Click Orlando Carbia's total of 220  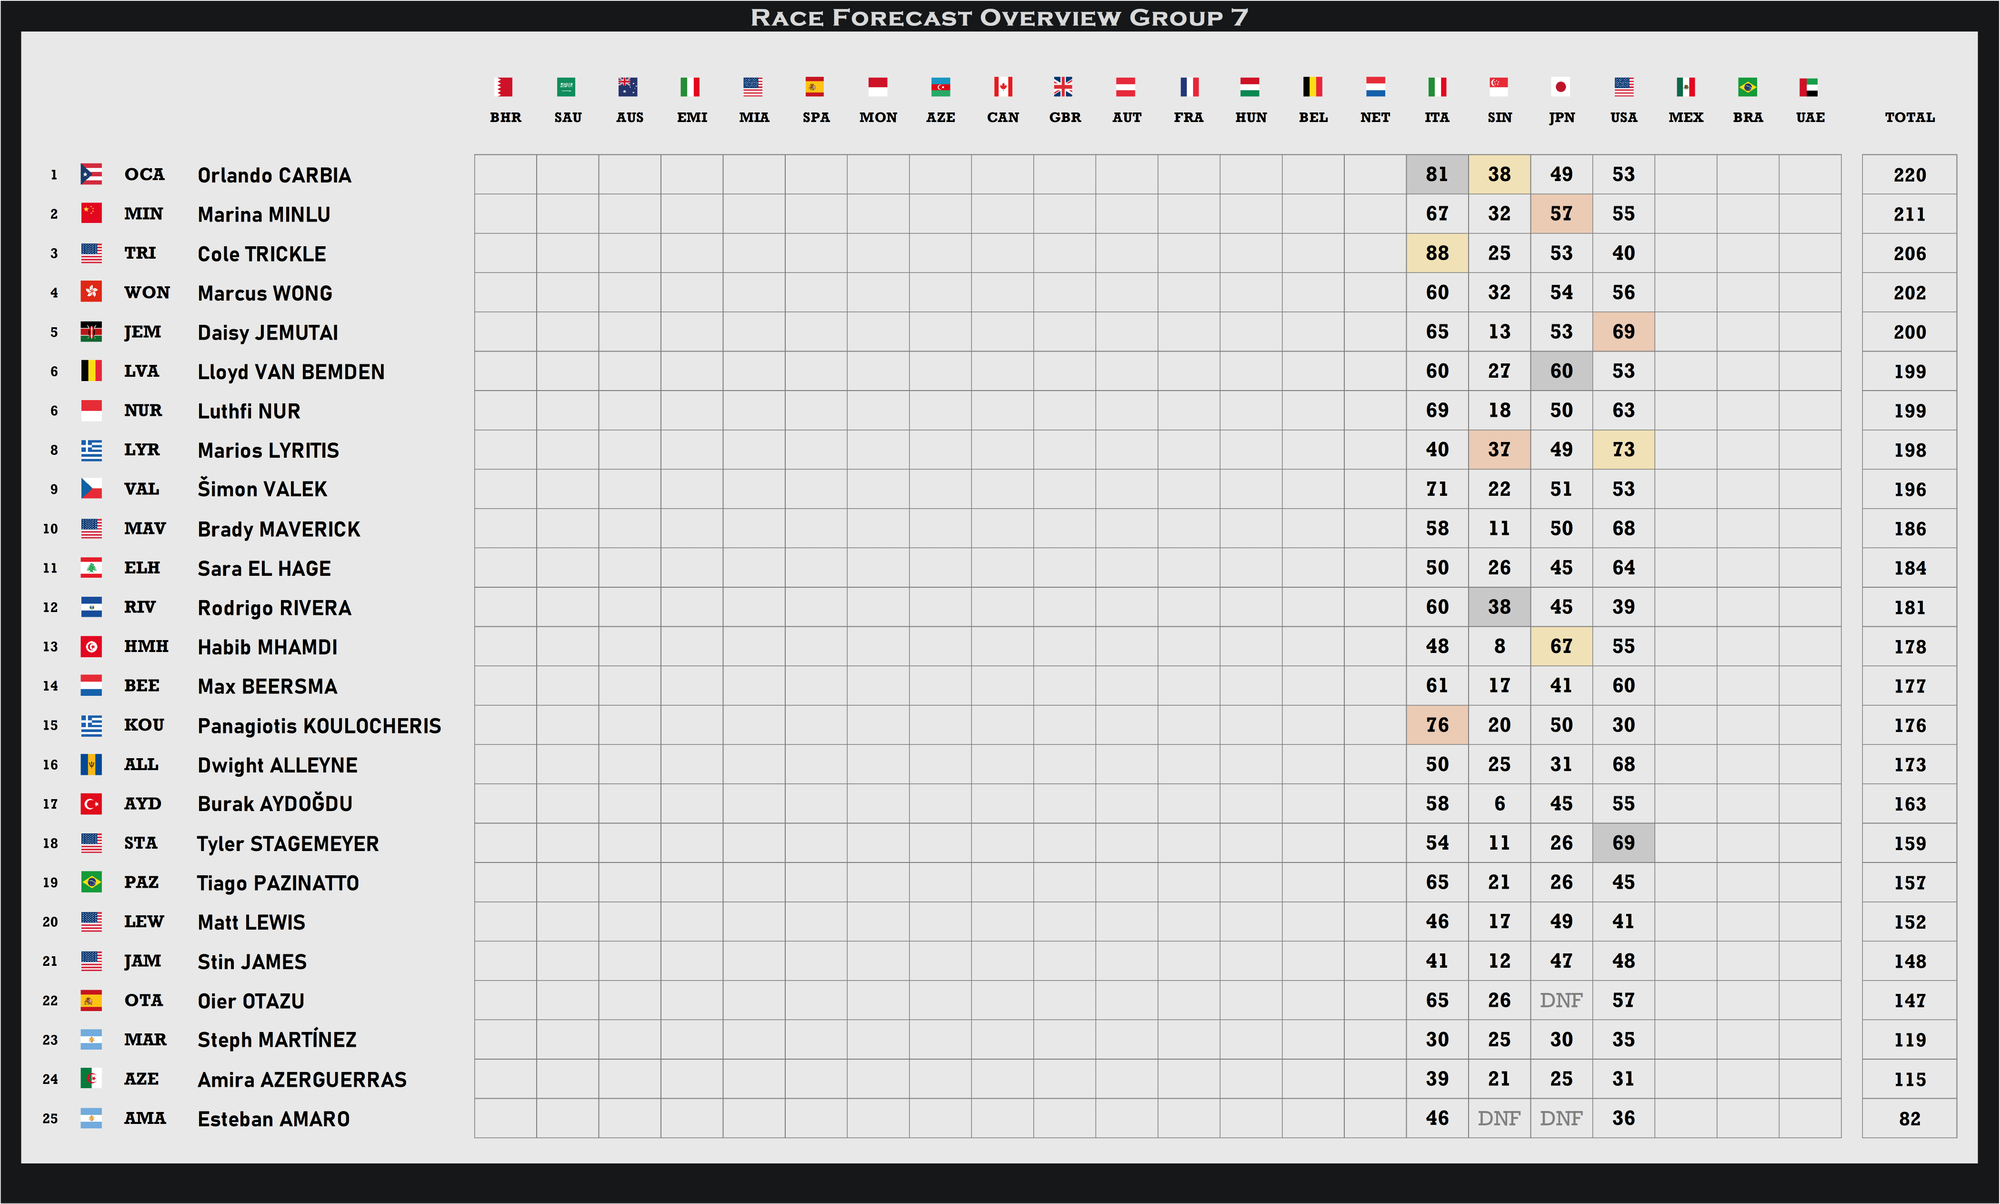(1909, 175)
